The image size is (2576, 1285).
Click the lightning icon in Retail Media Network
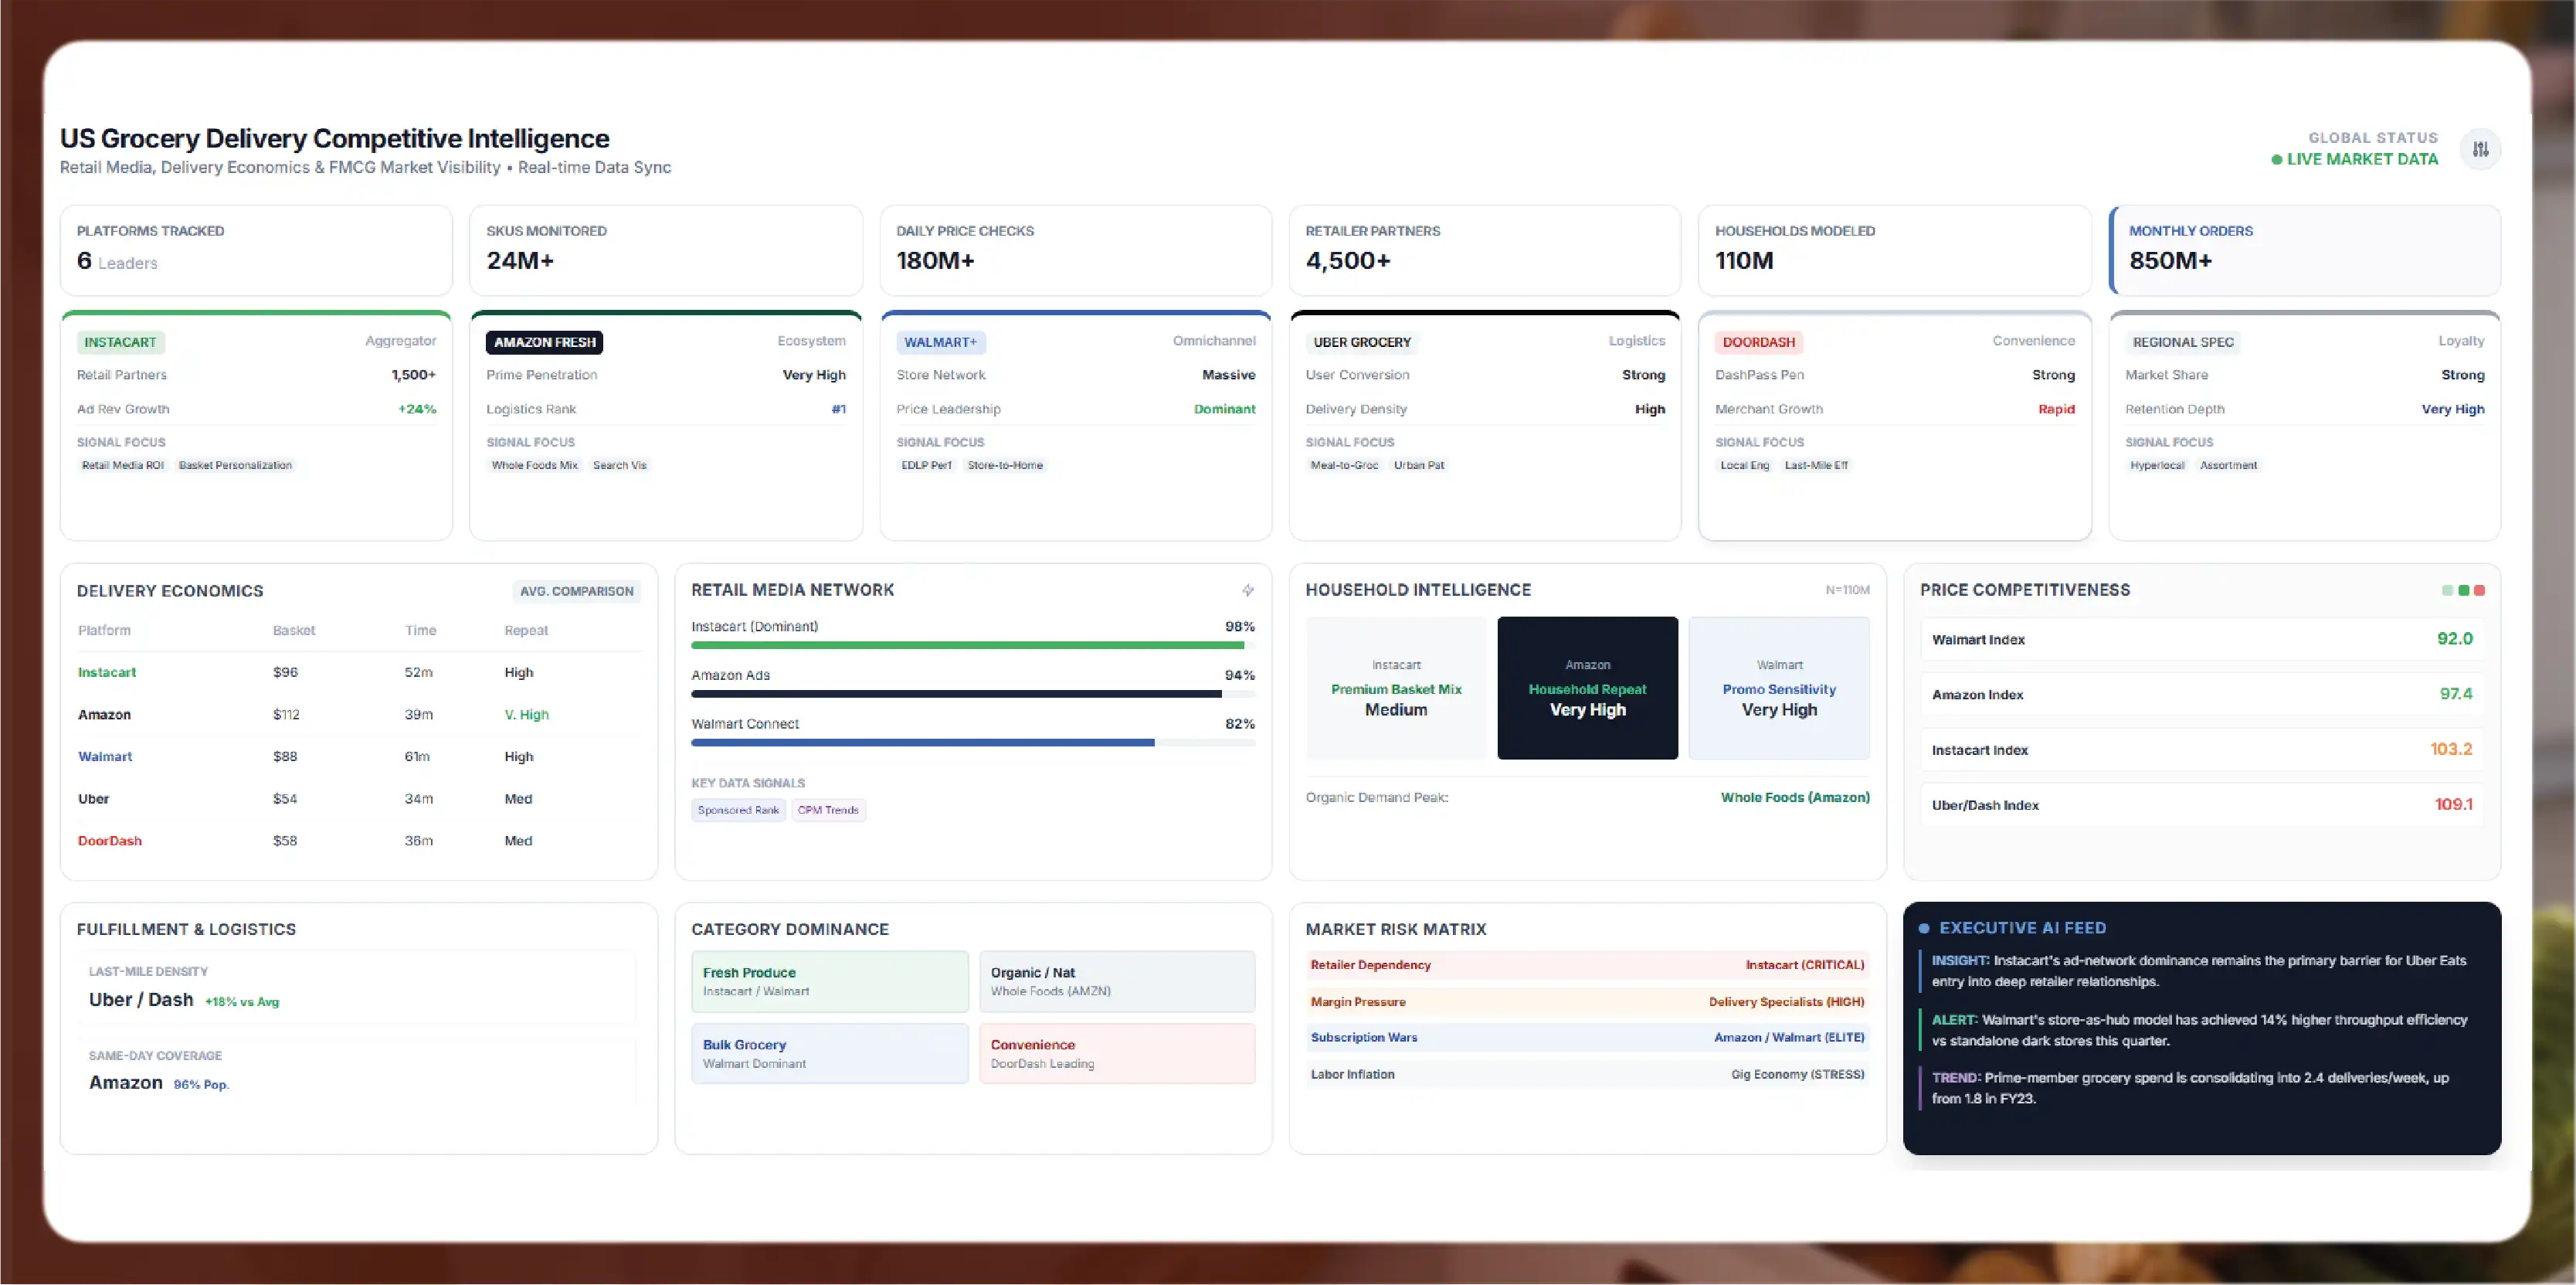[x=1247, y=590]
